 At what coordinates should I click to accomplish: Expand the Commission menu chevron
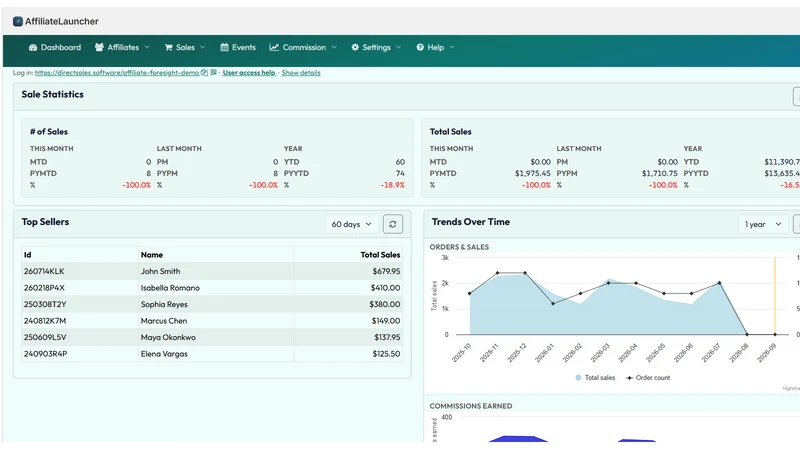click(x=334, y=47)
